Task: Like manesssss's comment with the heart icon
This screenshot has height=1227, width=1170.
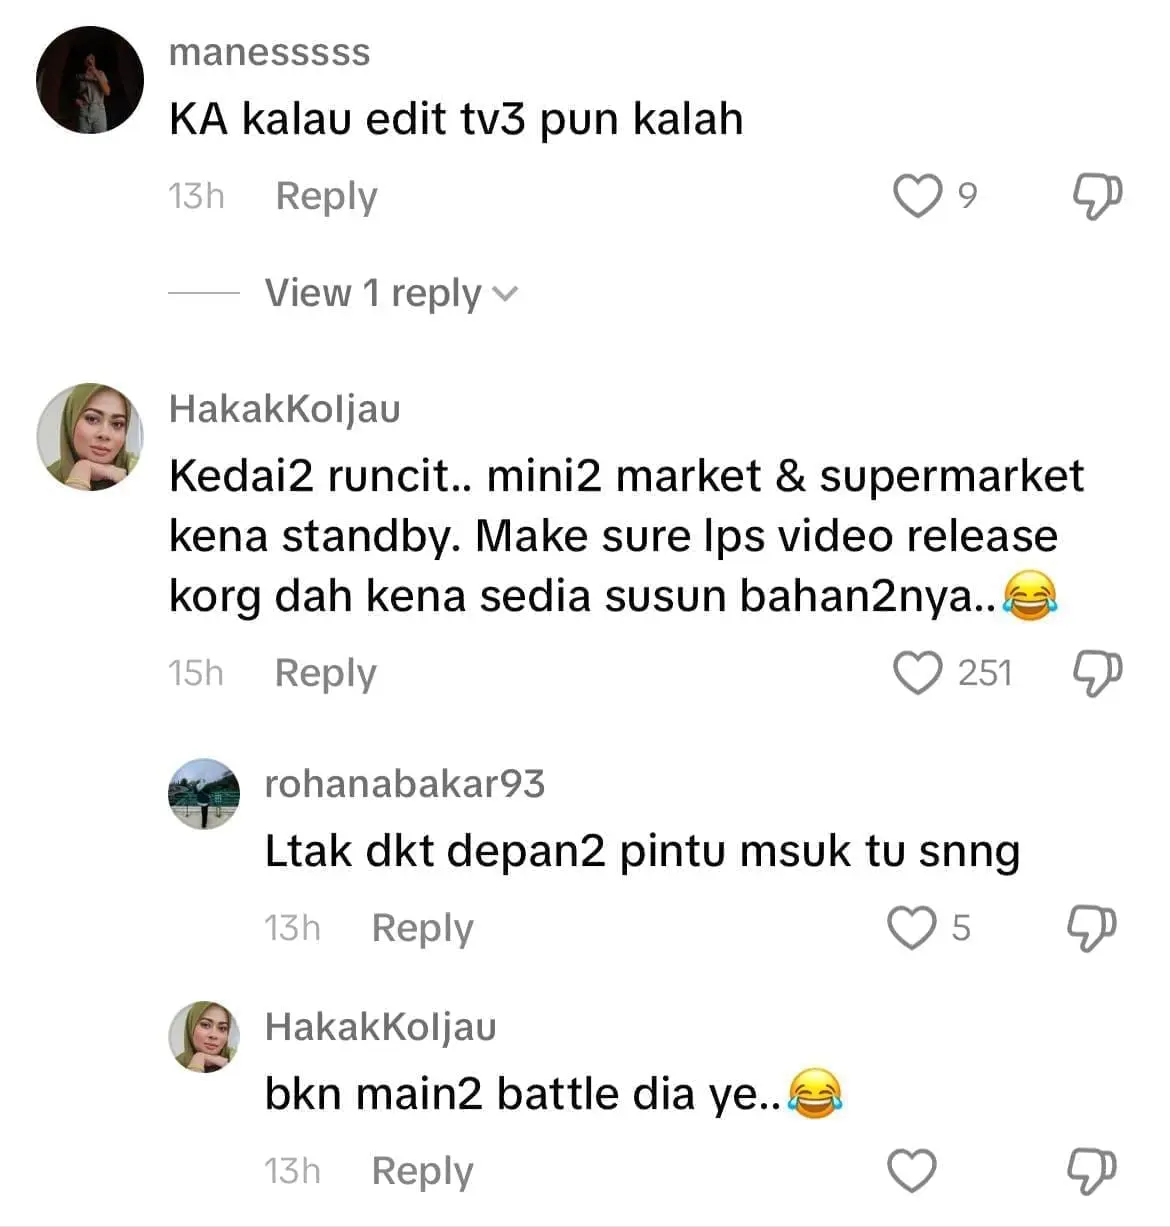Action: (x=917, y=195)
